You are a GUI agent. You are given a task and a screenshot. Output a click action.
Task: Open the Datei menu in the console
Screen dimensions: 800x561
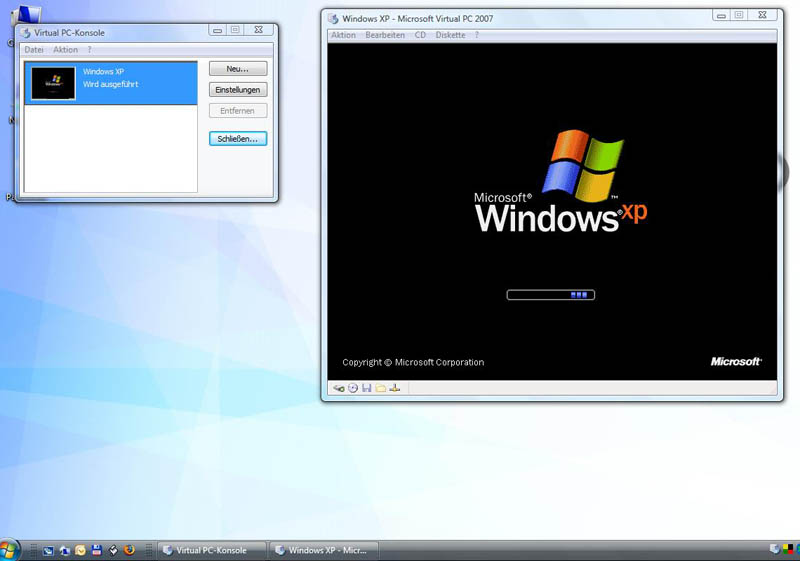coord(34,49)
